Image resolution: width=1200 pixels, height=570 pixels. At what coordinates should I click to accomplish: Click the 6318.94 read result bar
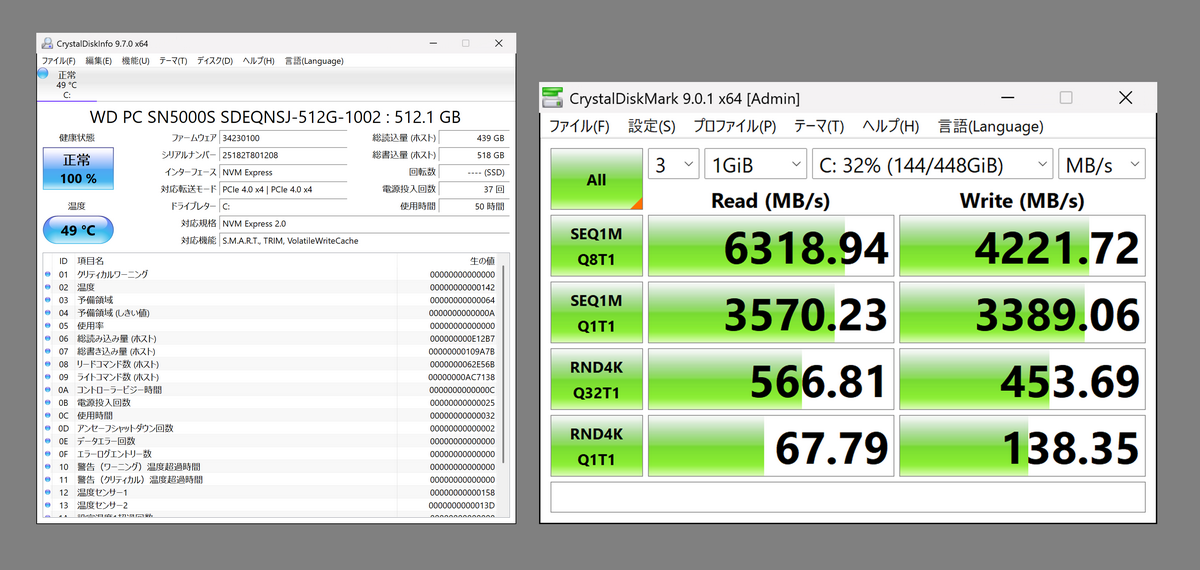(771, 246)
